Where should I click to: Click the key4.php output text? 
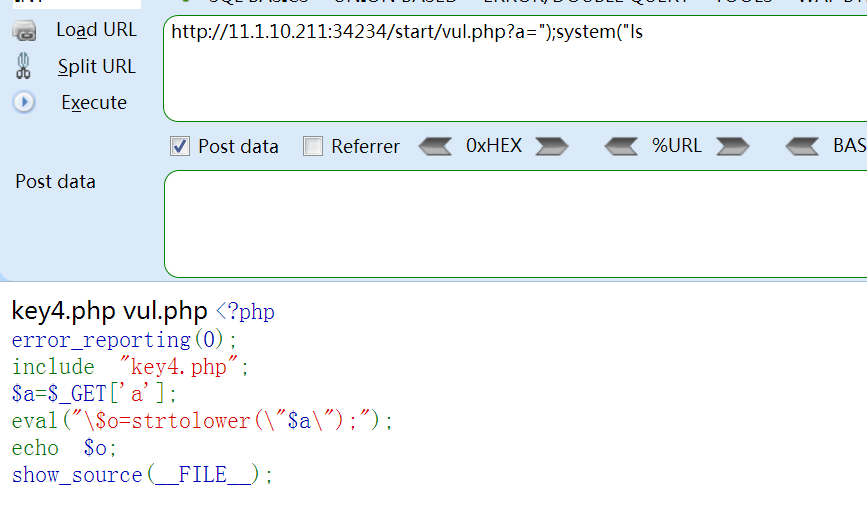pos(64,311)
